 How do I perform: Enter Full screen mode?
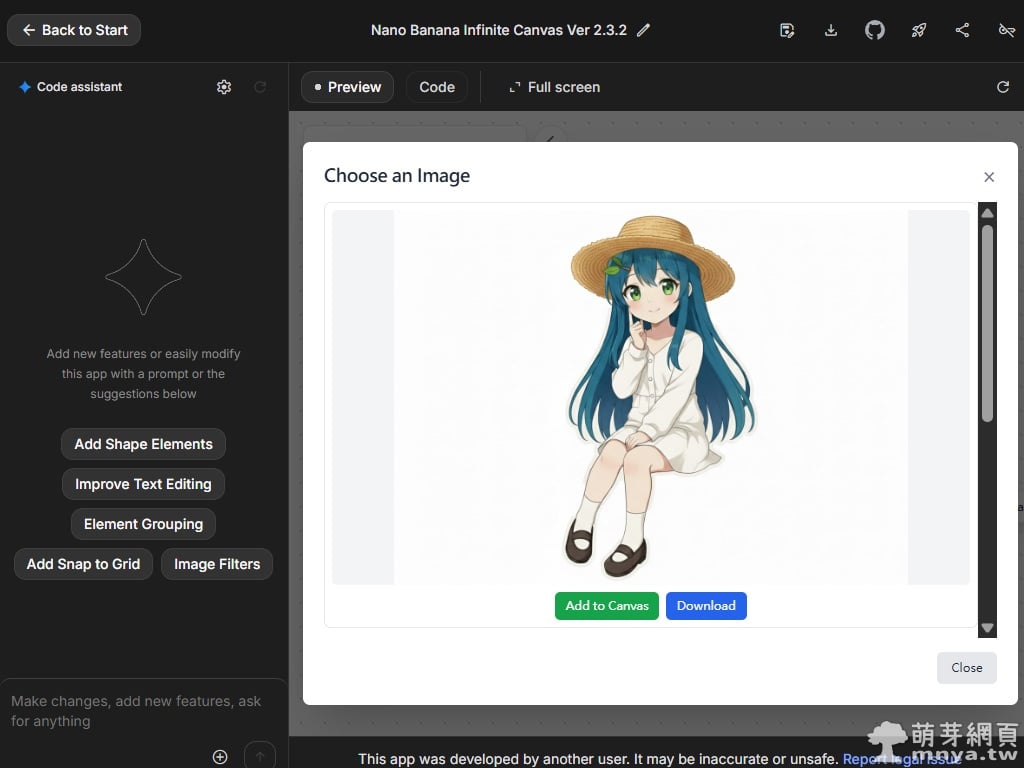click(554, 87)
